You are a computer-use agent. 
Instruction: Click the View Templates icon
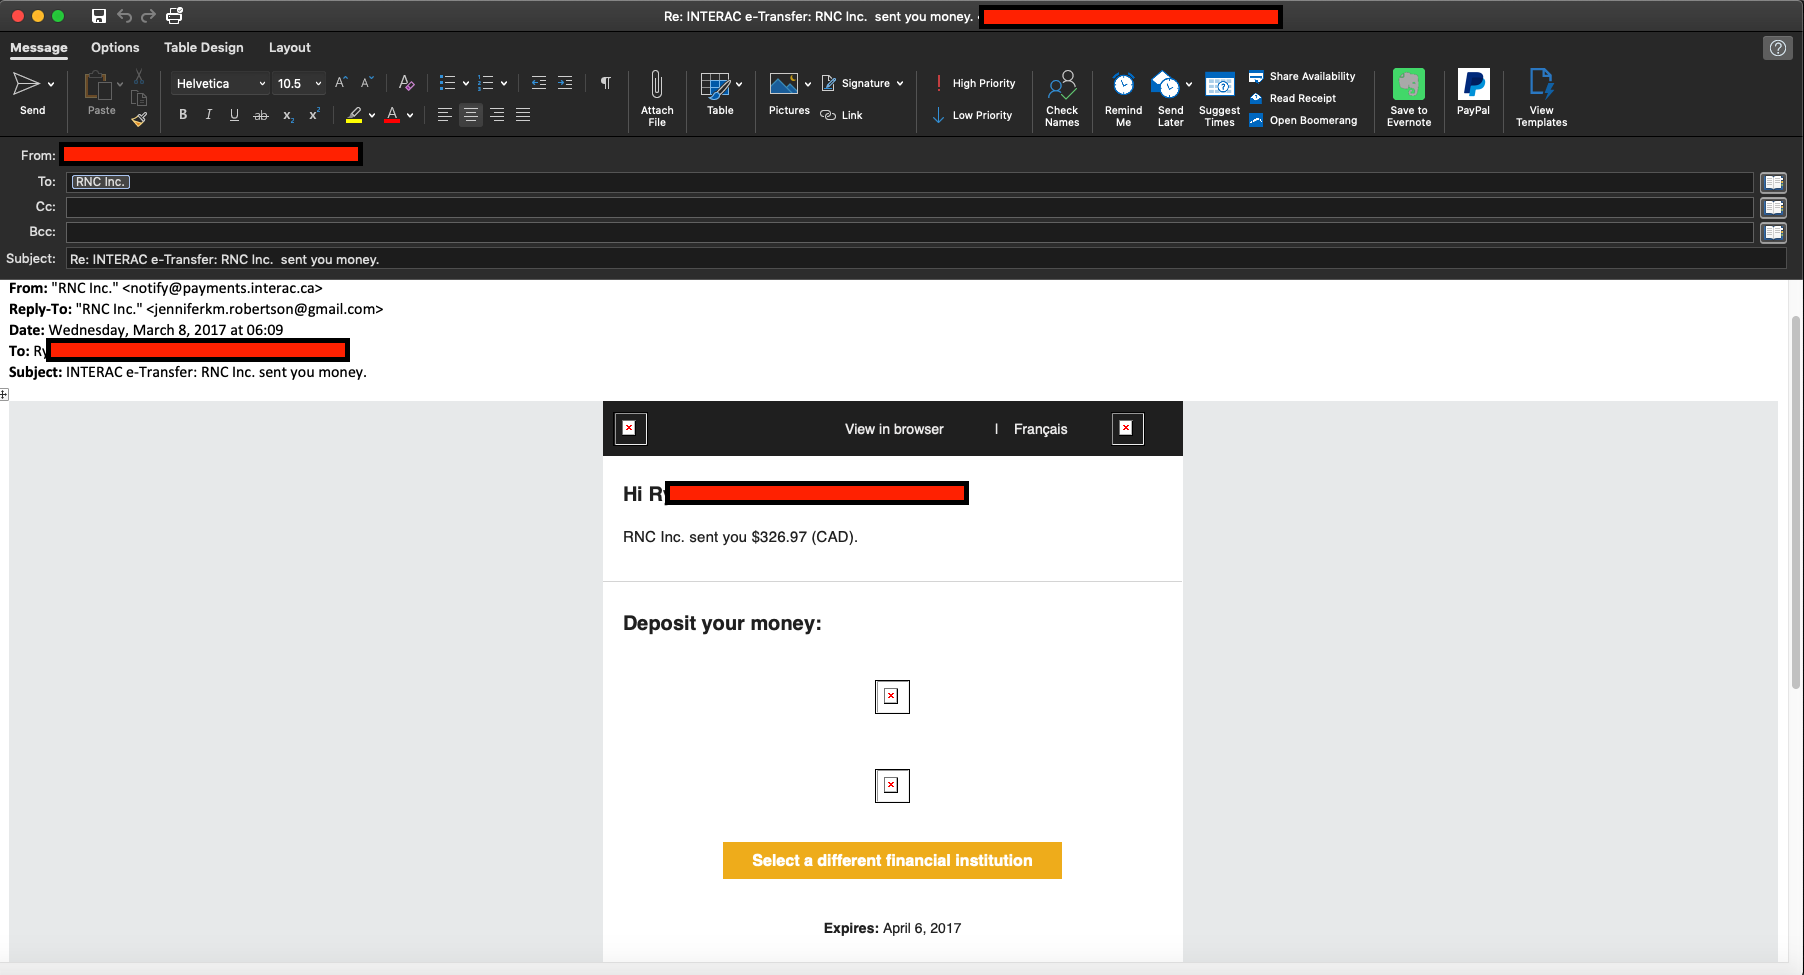1541,86
